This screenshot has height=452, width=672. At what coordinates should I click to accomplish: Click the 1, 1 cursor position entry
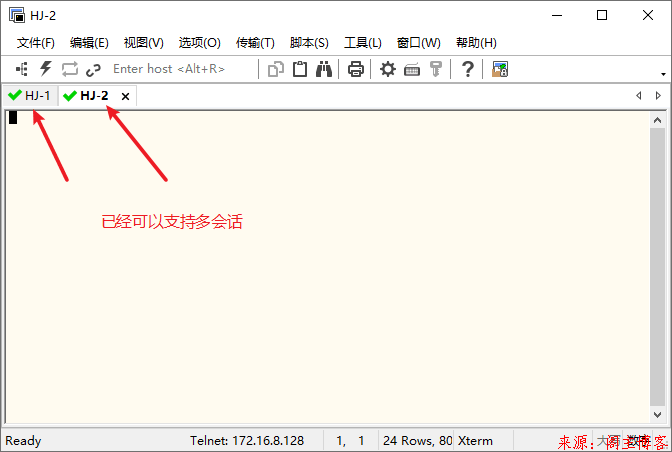pos(350,441)
